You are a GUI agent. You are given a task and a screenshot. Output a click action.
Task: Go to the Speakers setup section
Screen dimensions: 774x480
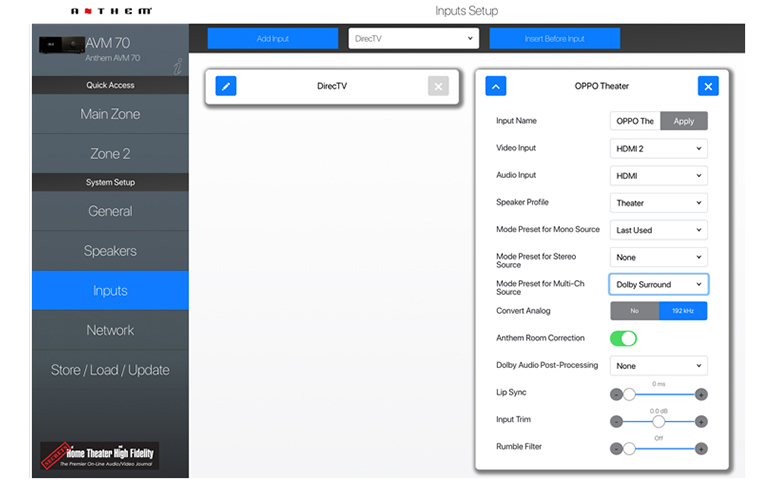pyautogui.click(x=110, y=251)
